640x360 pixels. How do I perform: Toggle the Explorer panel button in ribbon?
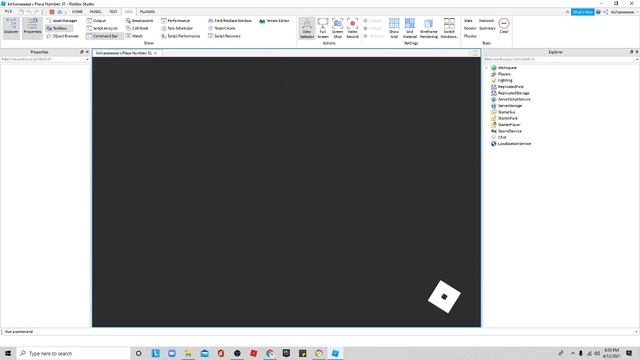[x=11, y=28]
